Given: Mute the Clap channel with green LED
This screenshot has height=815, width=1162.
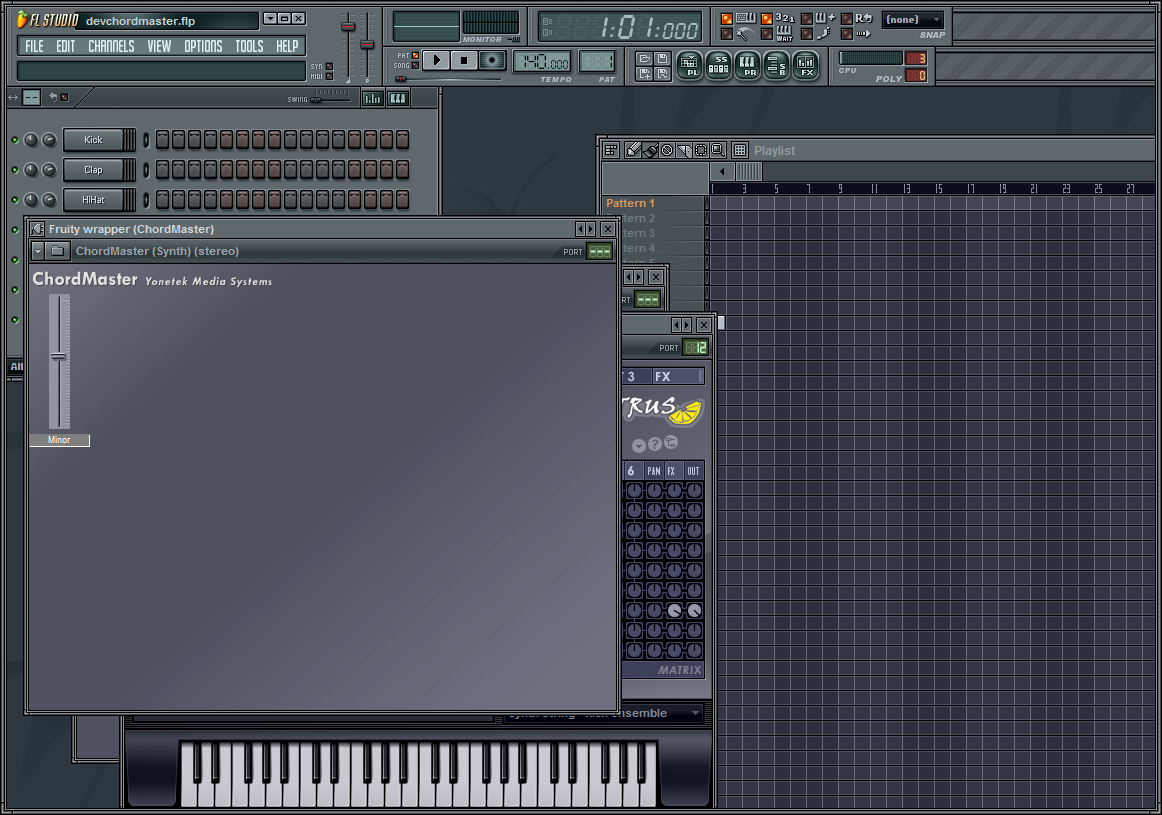Looking at the screenshot, I should coord(15,170).
